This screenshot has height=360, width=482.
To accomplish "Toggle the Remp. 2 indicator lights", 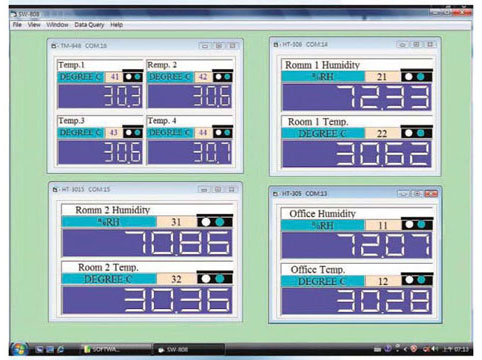I will coord(223,77).
